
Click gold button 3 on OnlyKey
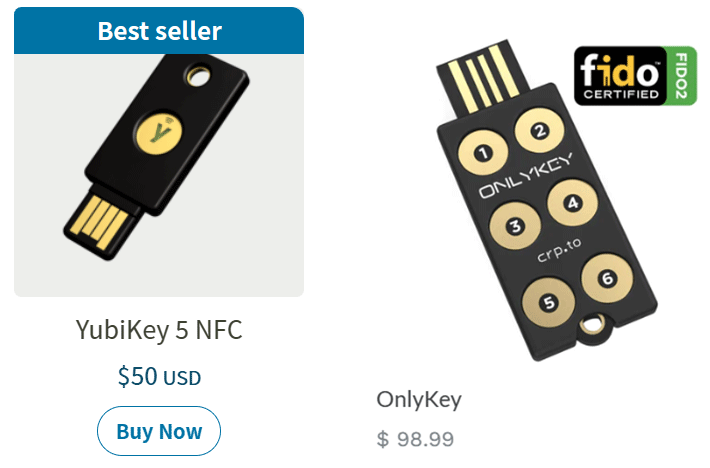pos(515,225)
